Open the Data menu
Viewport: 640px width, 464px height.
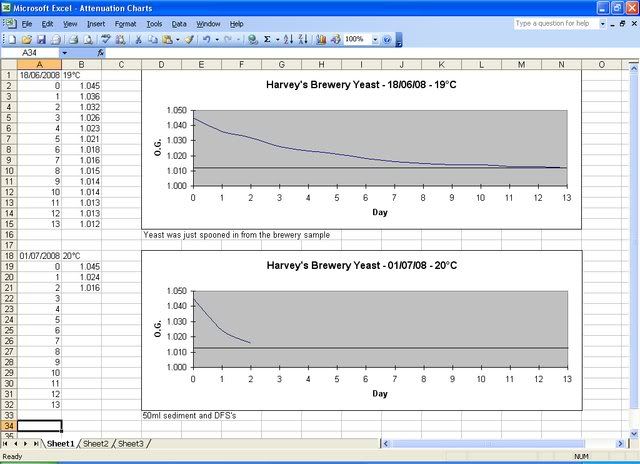coord(179,24)
